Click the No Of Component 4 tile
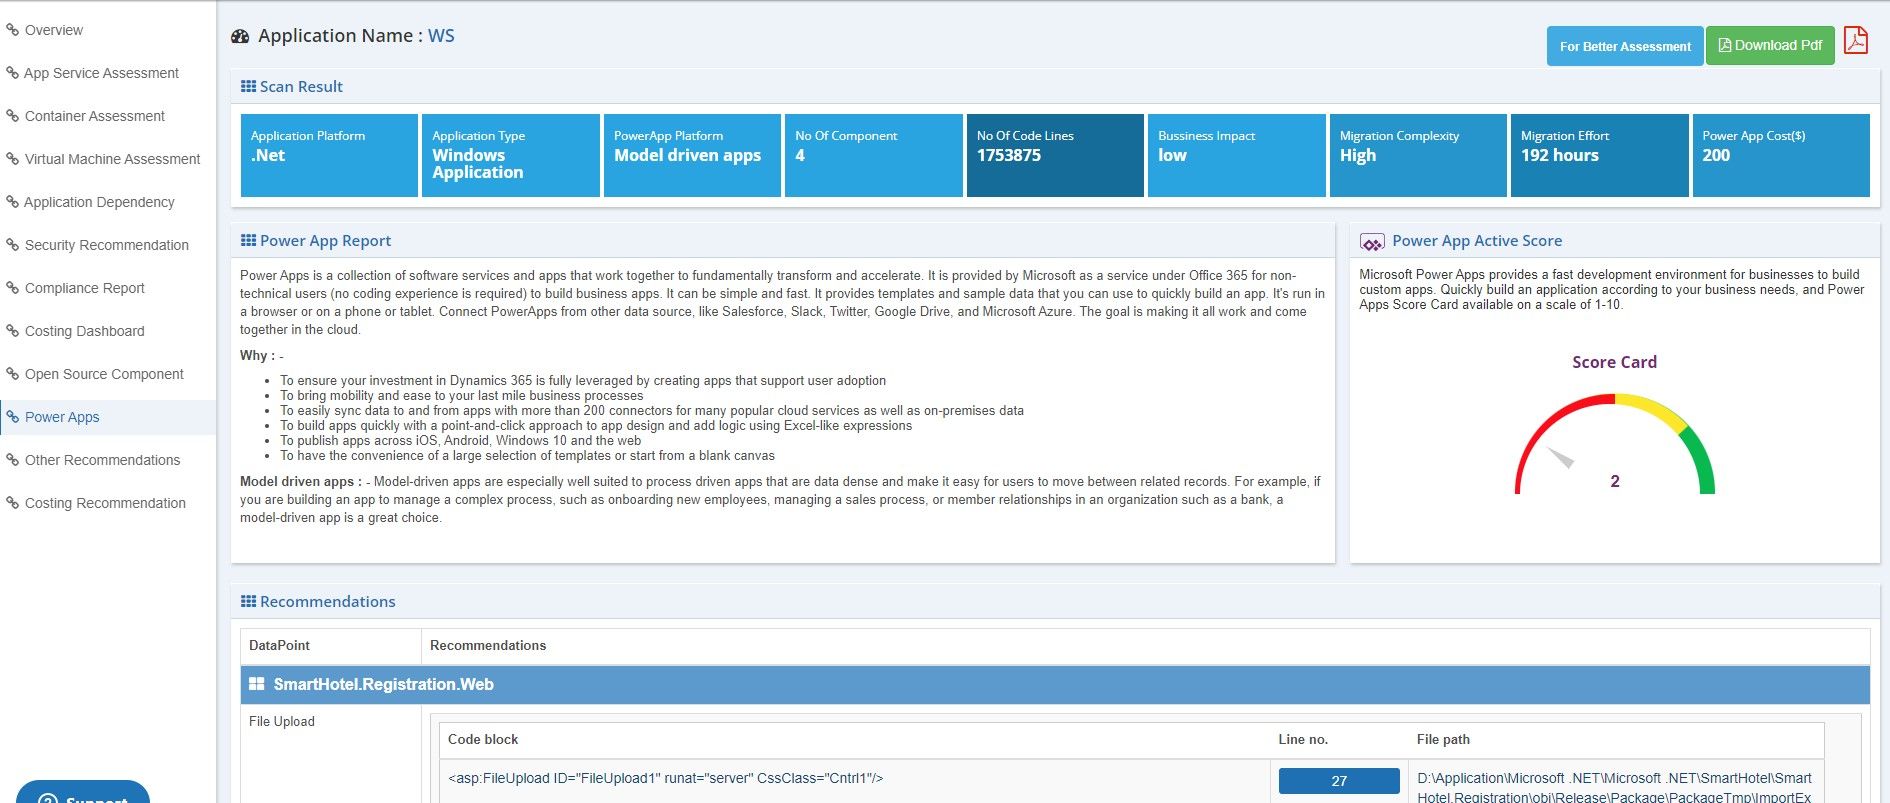Image resolution: width=1890 pixels, height=803 pixels. click(x=873, y=155)
